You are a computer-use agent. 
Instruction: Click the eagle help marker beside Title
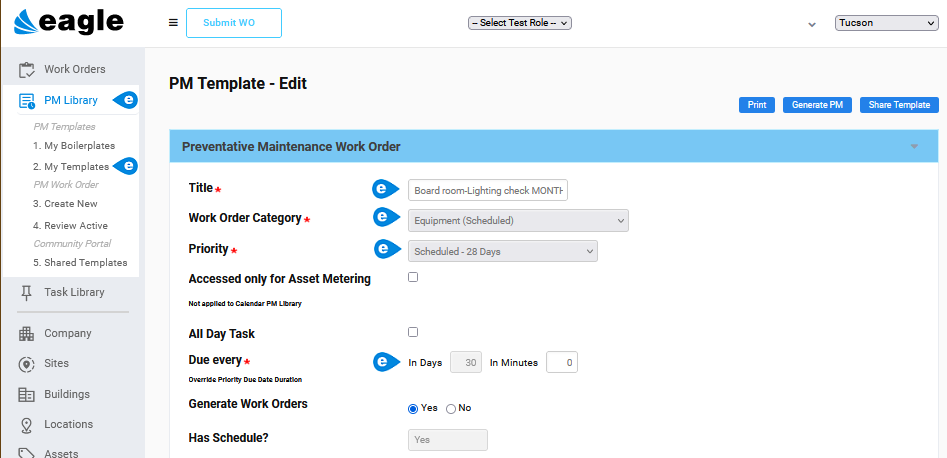[385, 190]
